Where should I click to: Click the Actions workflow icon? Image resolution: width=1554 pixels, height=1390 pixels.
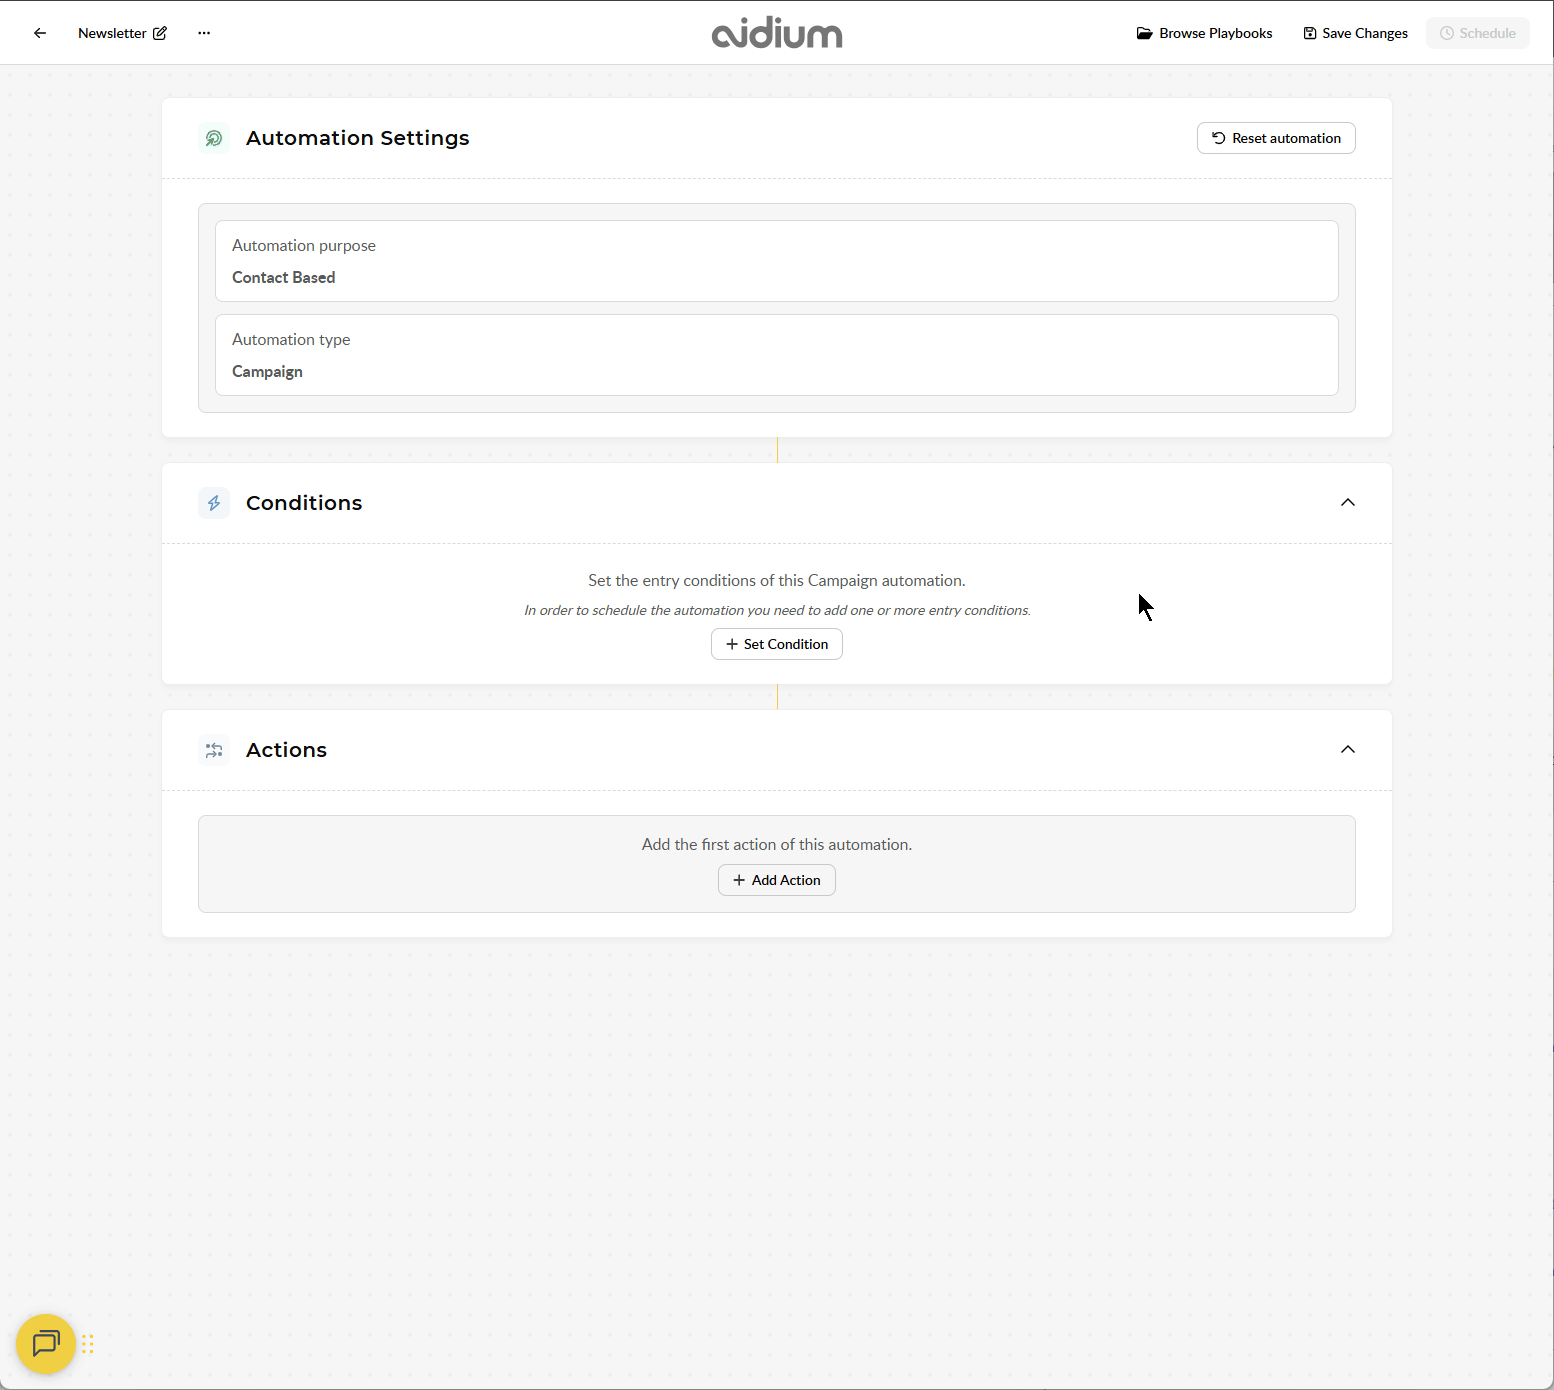[214, 750]
